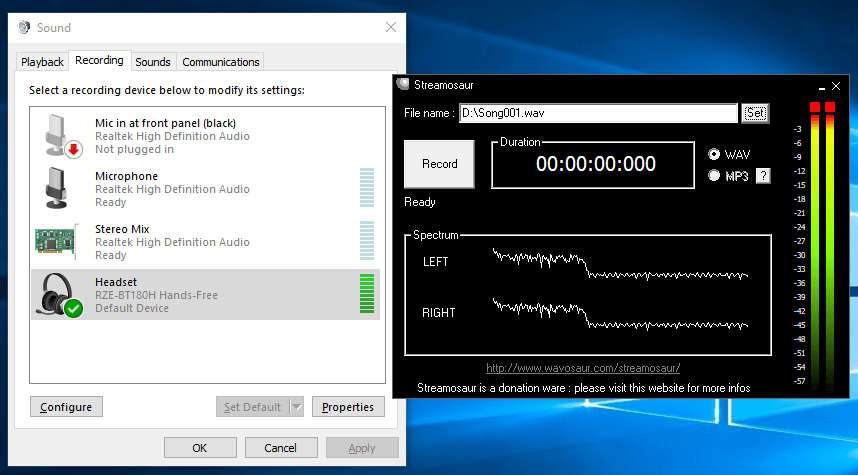Click the Microphone device icon
858x475 pixels.
click(x=57, y=189)
